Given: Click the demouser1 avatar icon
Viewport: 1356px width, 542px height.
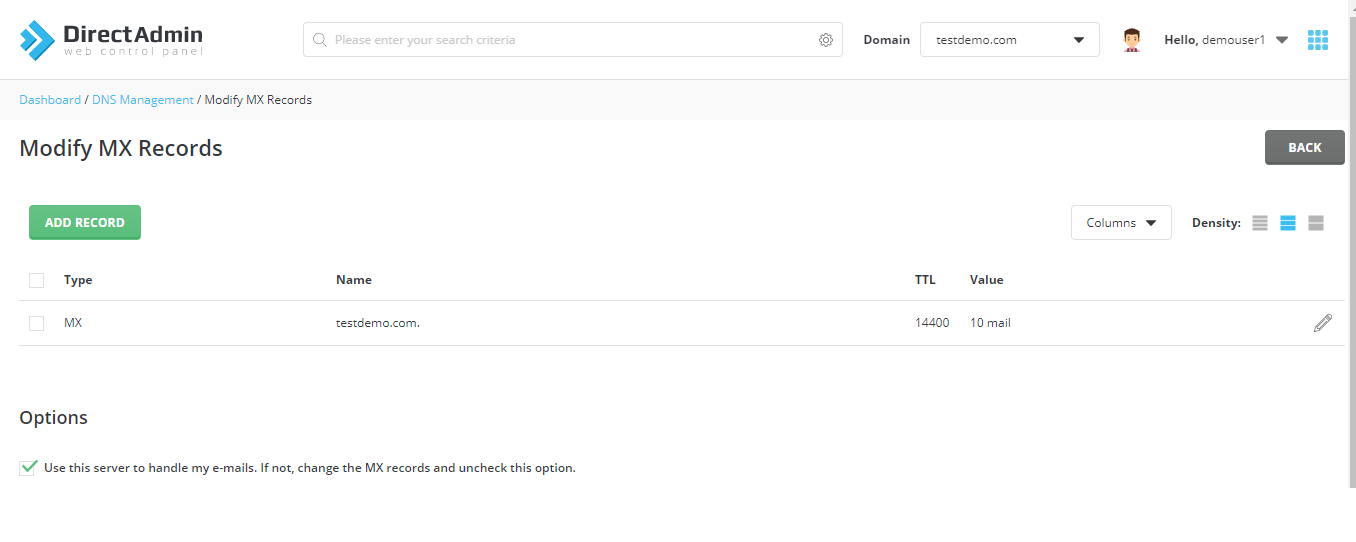Looking at the screenshot, I should [x=1132, y=40].
